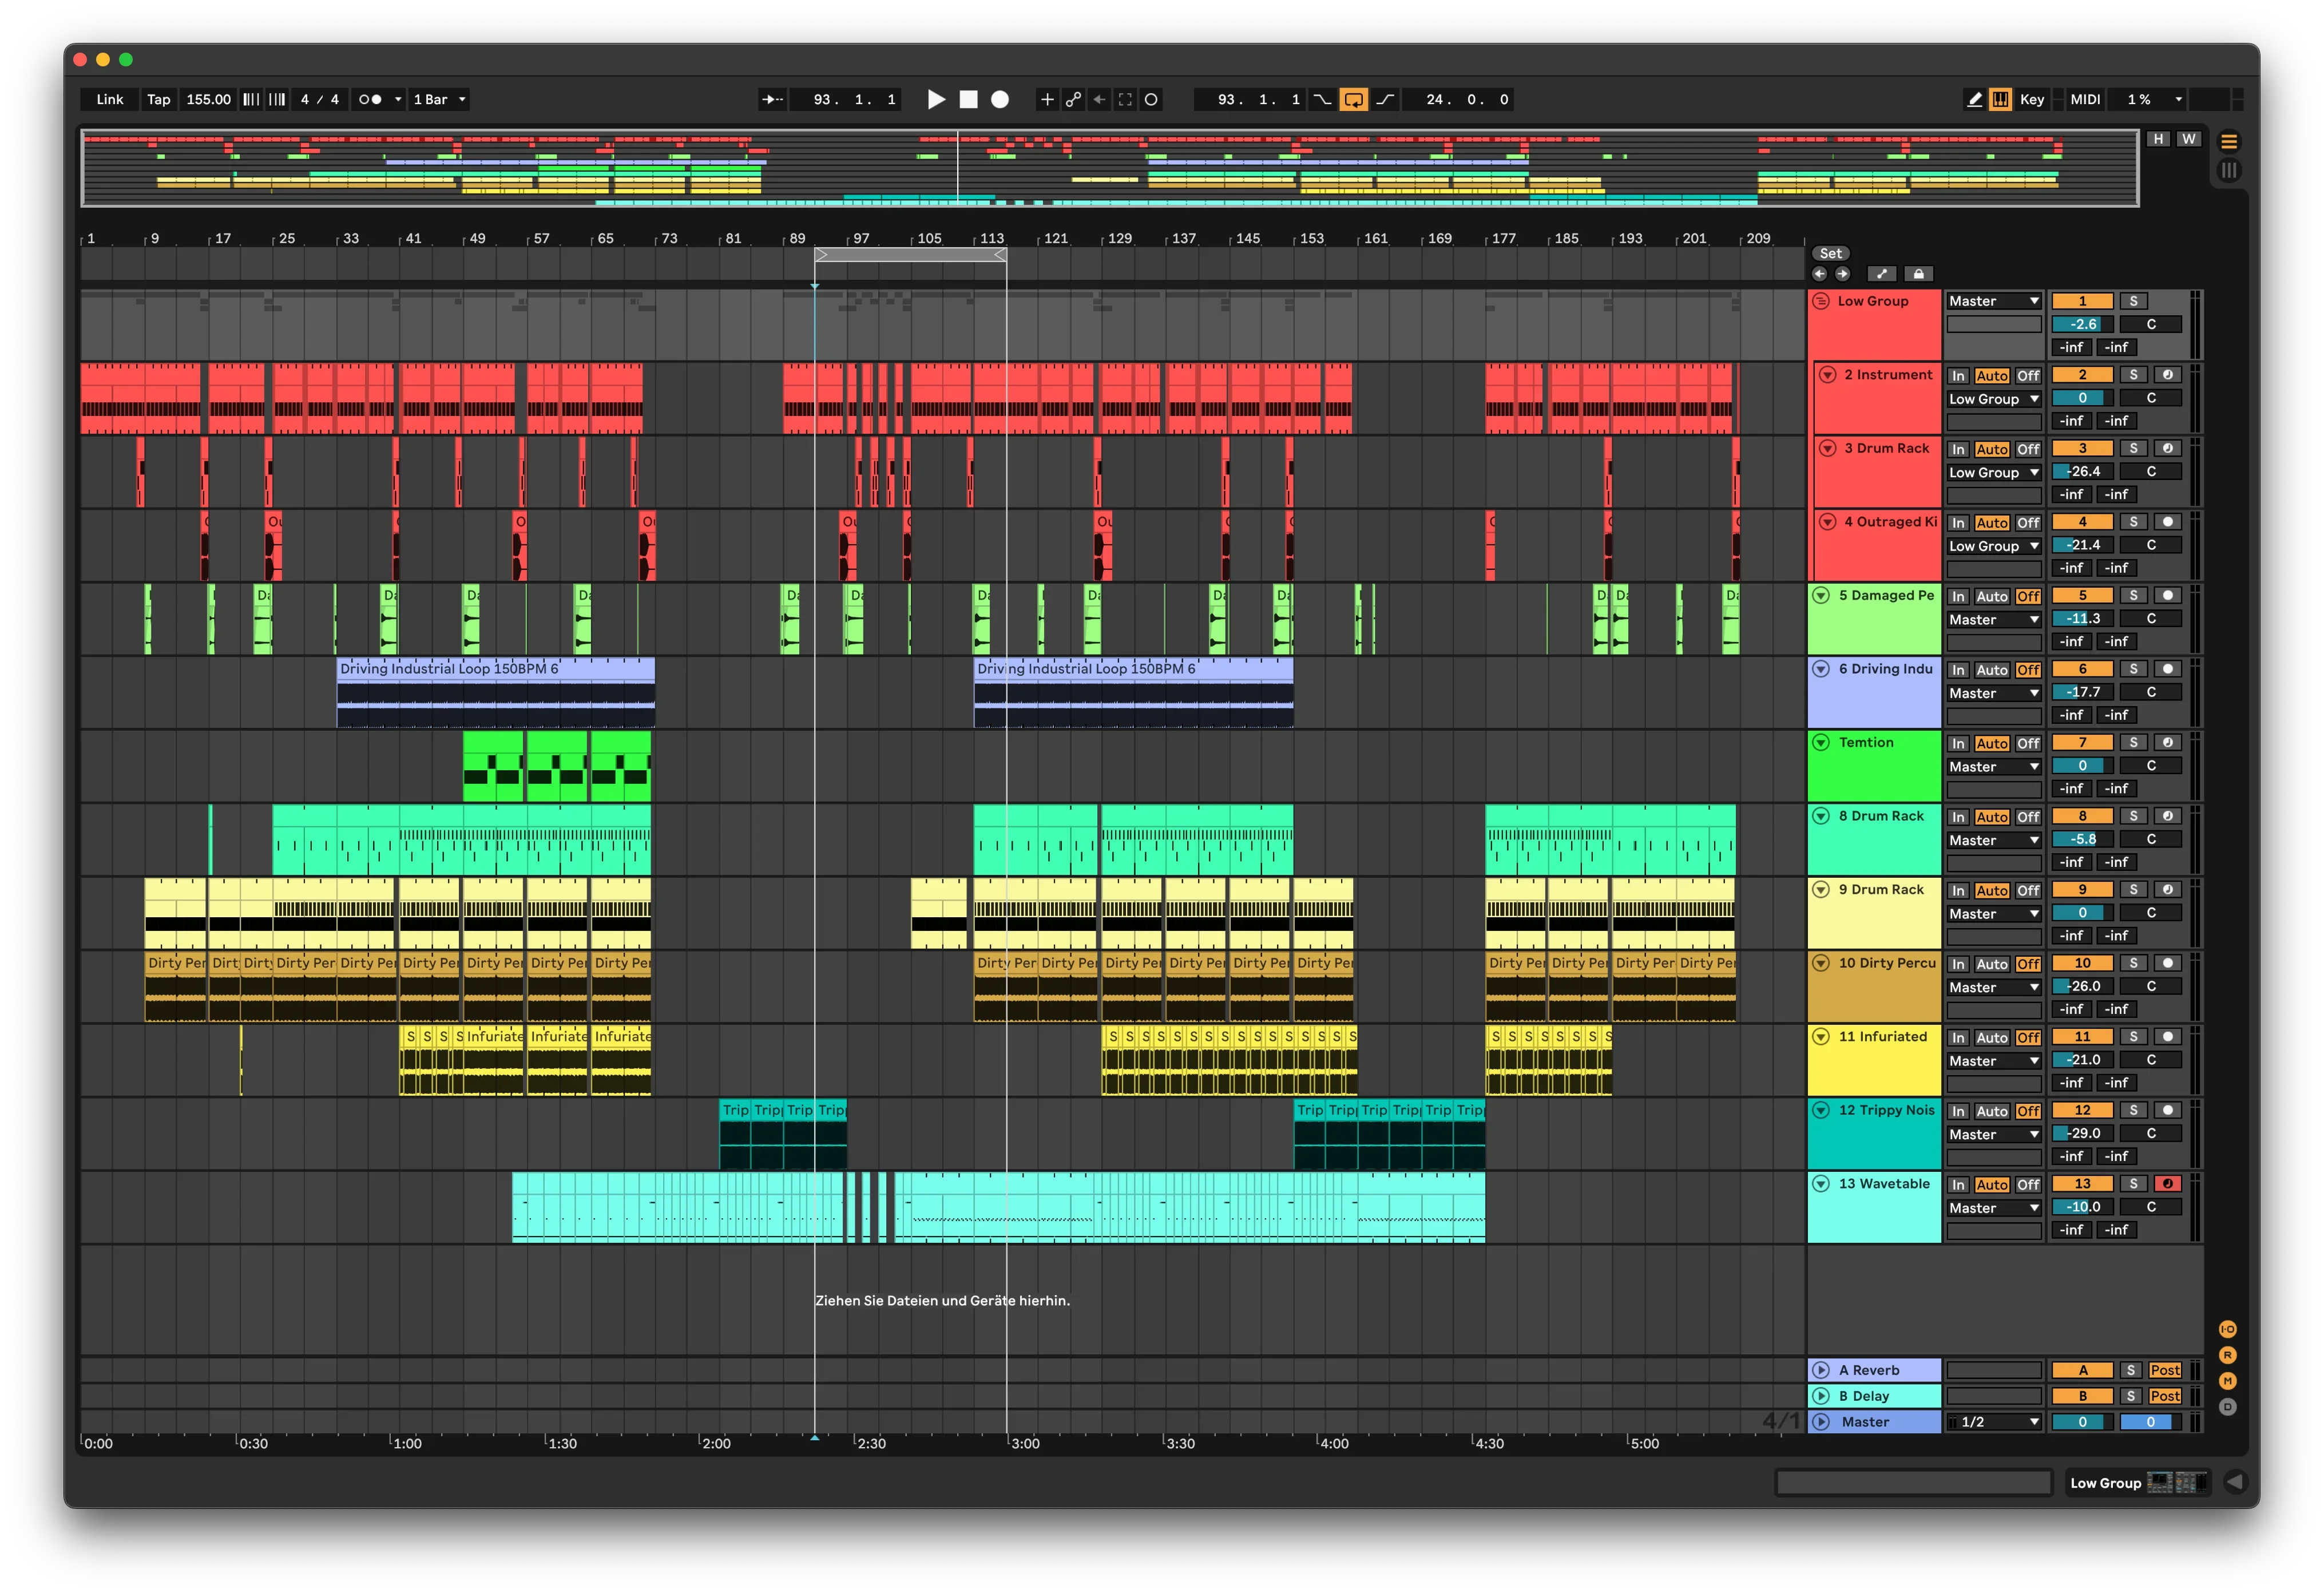
Task: Click the W optimize width button
Action: (2189, 139)
